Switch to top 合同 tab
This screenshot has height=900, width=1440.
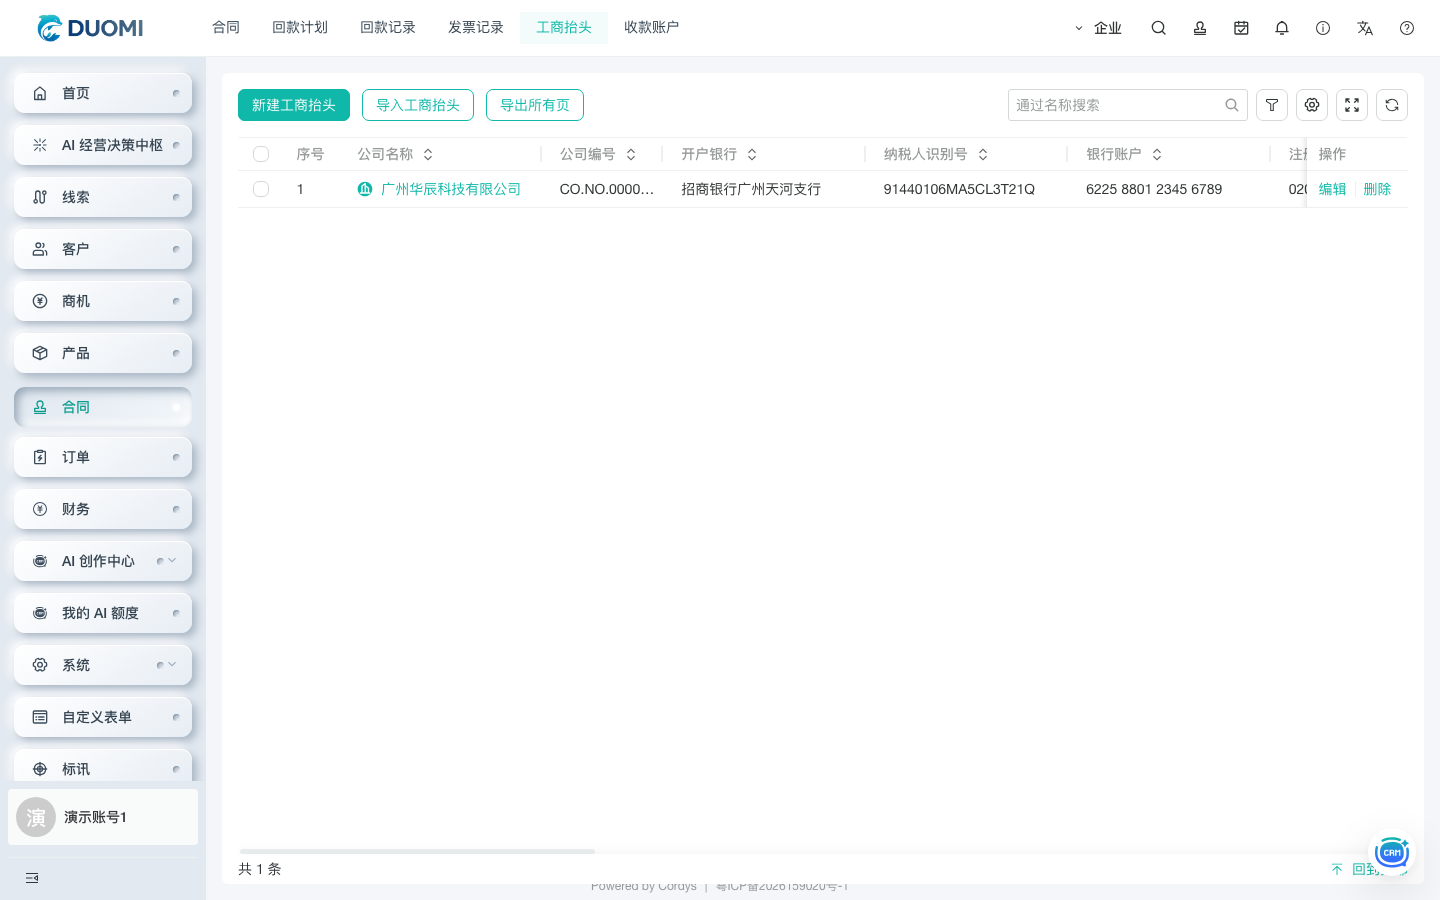tap(226, 27)
